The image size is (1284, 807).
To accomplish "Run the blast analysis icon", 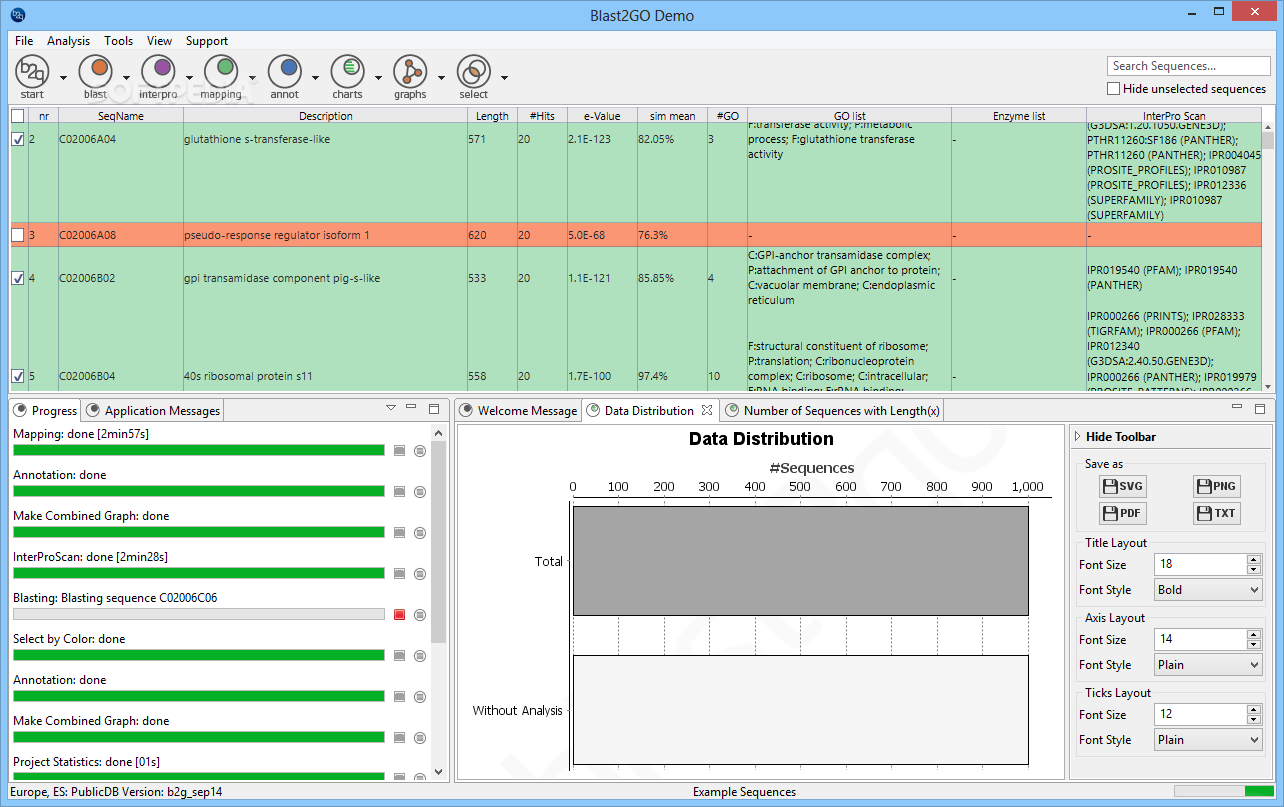I will (95, 72).
